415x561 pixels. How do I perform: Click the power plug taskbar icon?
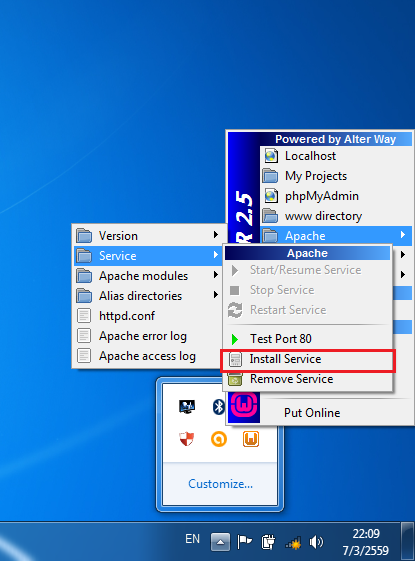(x=268, y=542)
